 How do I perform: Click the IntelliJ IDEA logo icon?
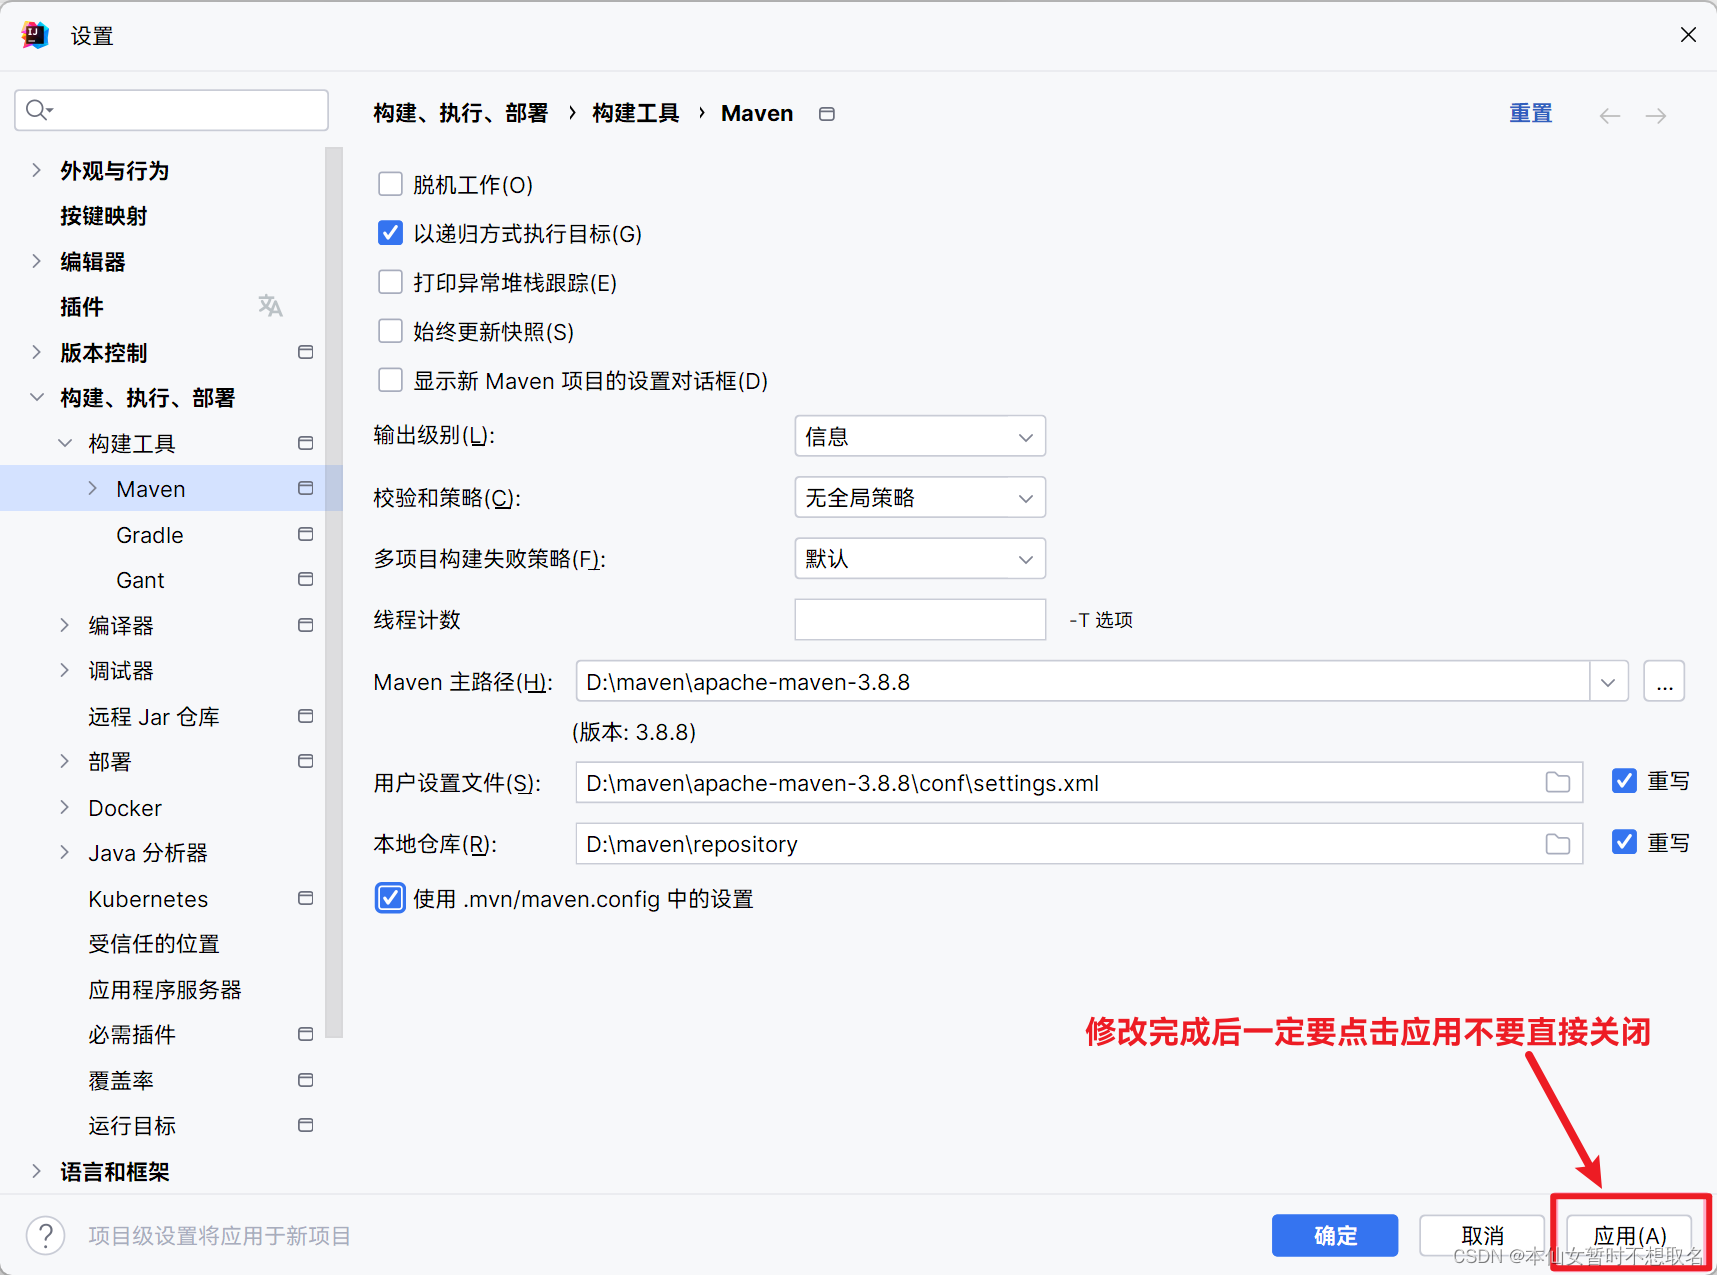click(35, 35)
